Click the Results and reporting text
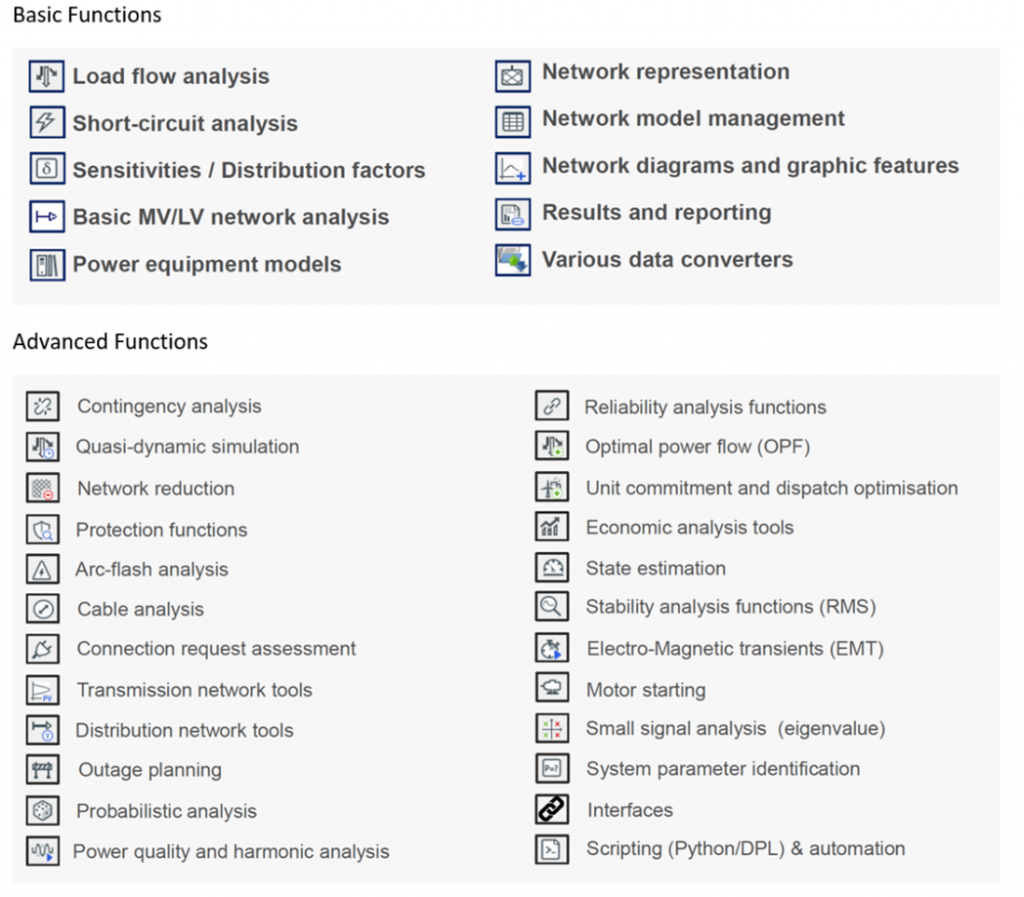Image resolution: width=1024 pixels, height=897 pixels. pos(657,212)
